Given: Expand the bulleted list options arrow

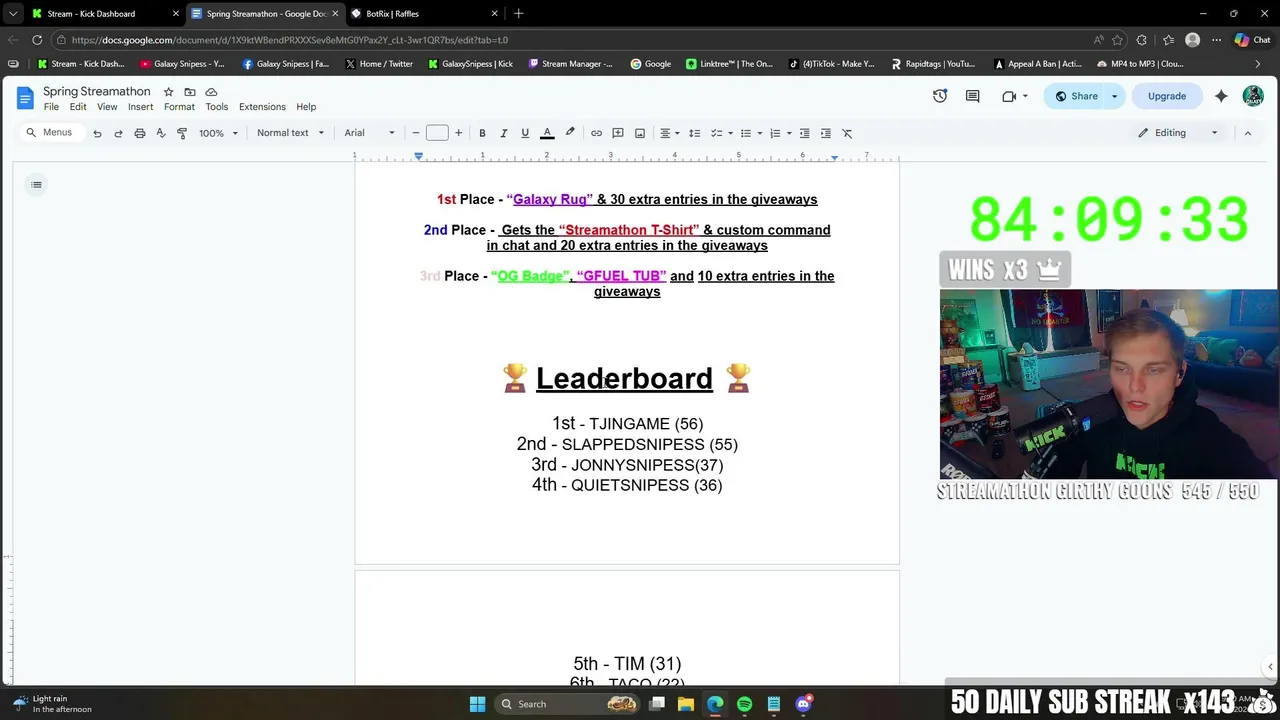Looking at the screenshot, I should (x=760, y=133).
